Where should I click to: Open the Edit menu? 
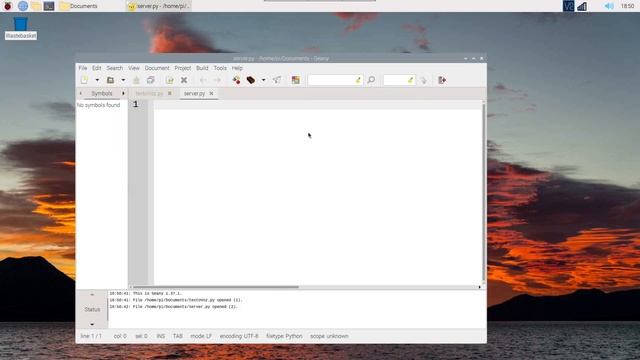96,68
